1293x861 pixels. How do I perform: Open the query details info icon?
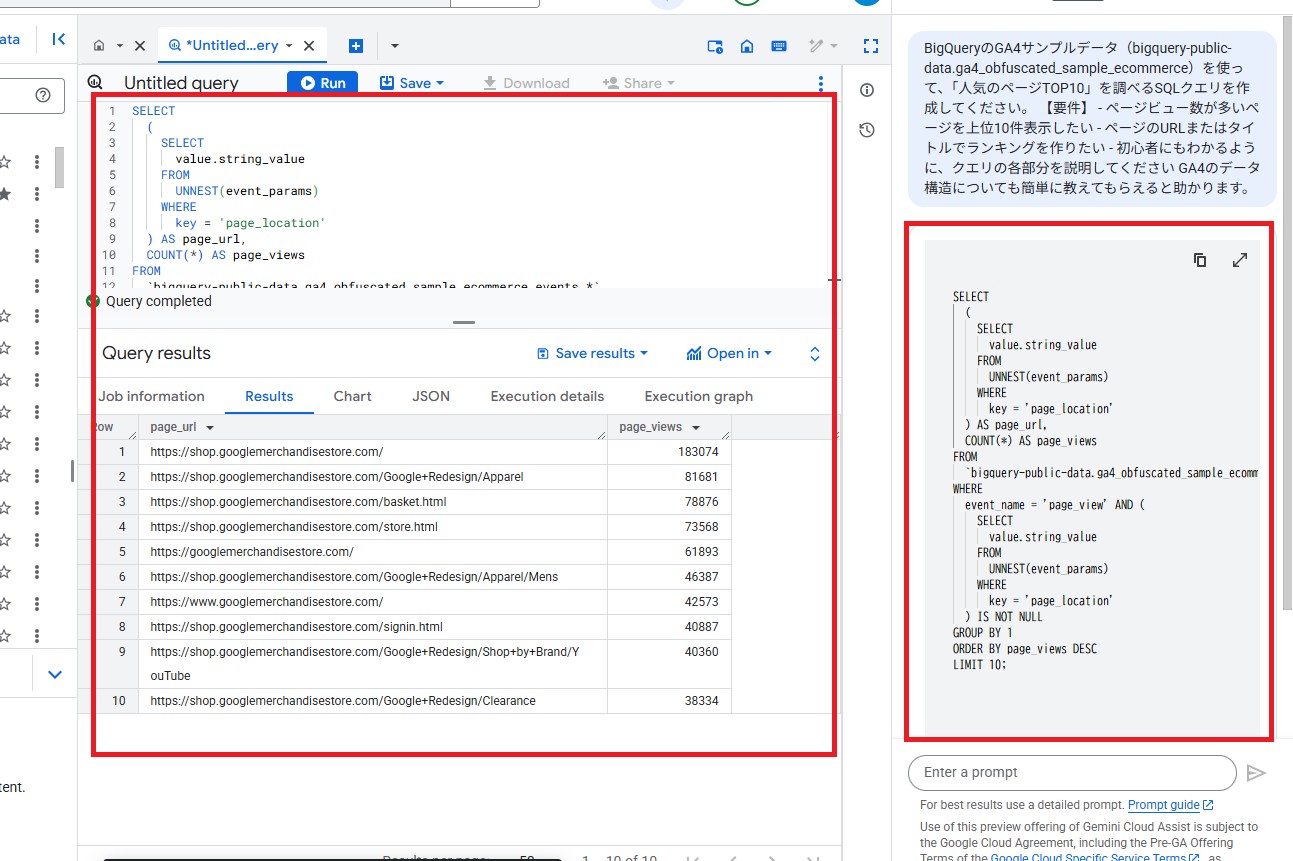pos(867,90)
